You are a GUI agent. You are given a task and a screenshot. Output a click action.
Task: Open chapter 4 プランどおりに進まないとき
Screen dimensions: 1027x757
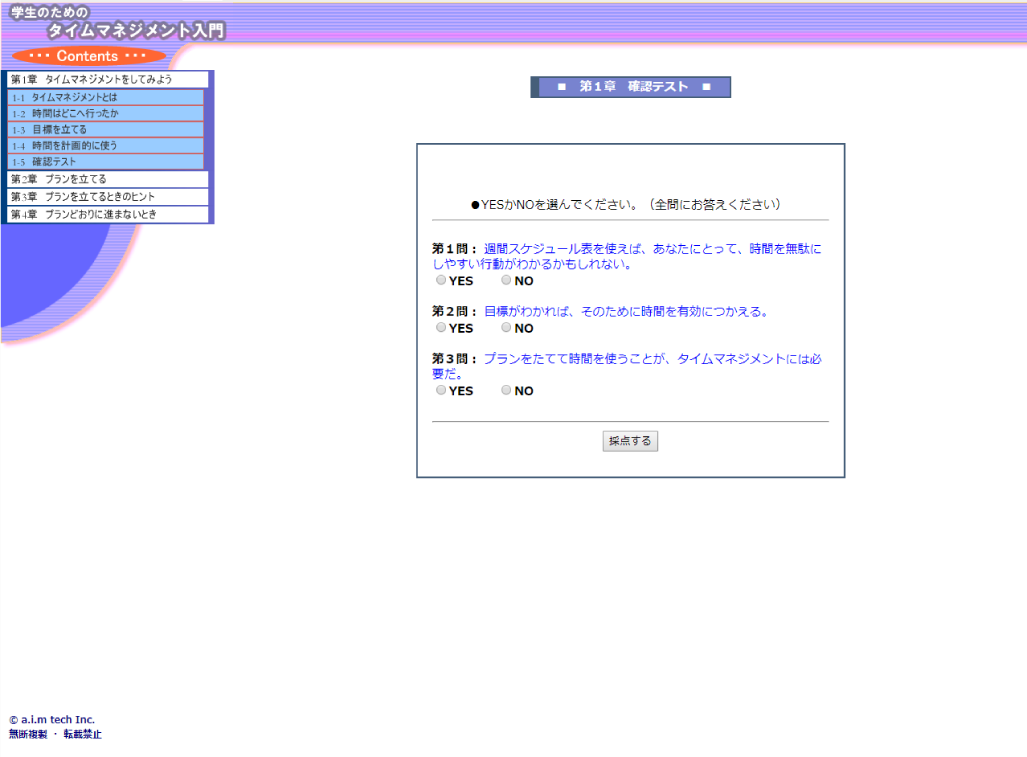pyautogui.click(x=107, y=214)
